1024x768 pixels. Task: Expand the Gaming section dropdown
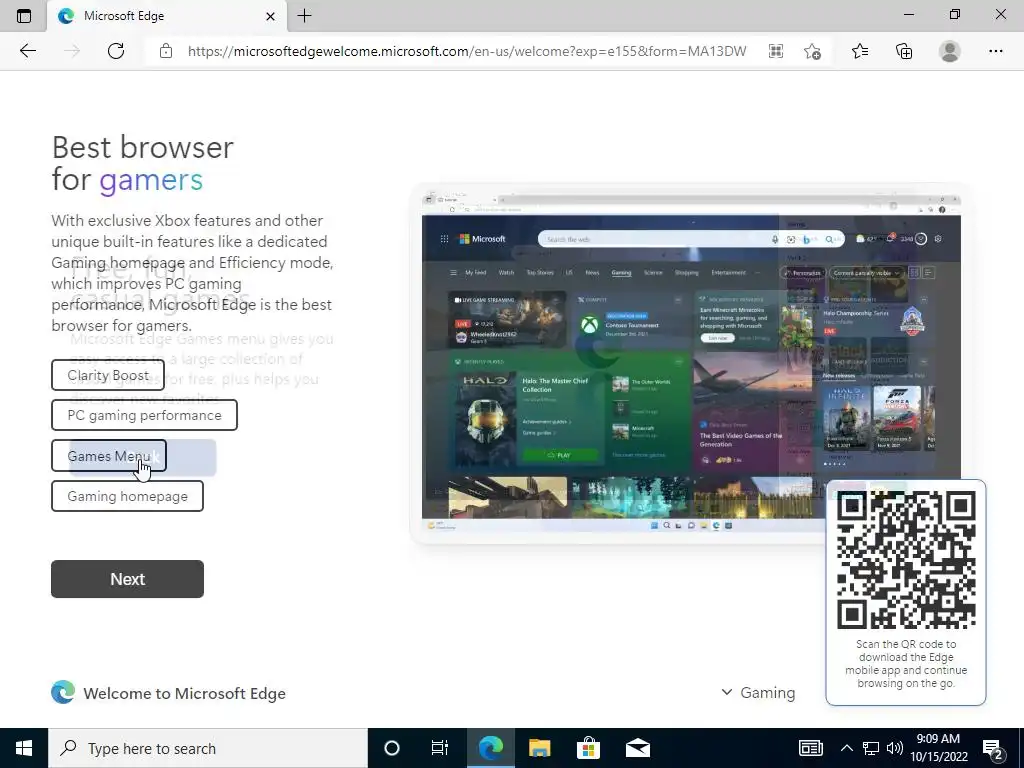pos(758,692)
